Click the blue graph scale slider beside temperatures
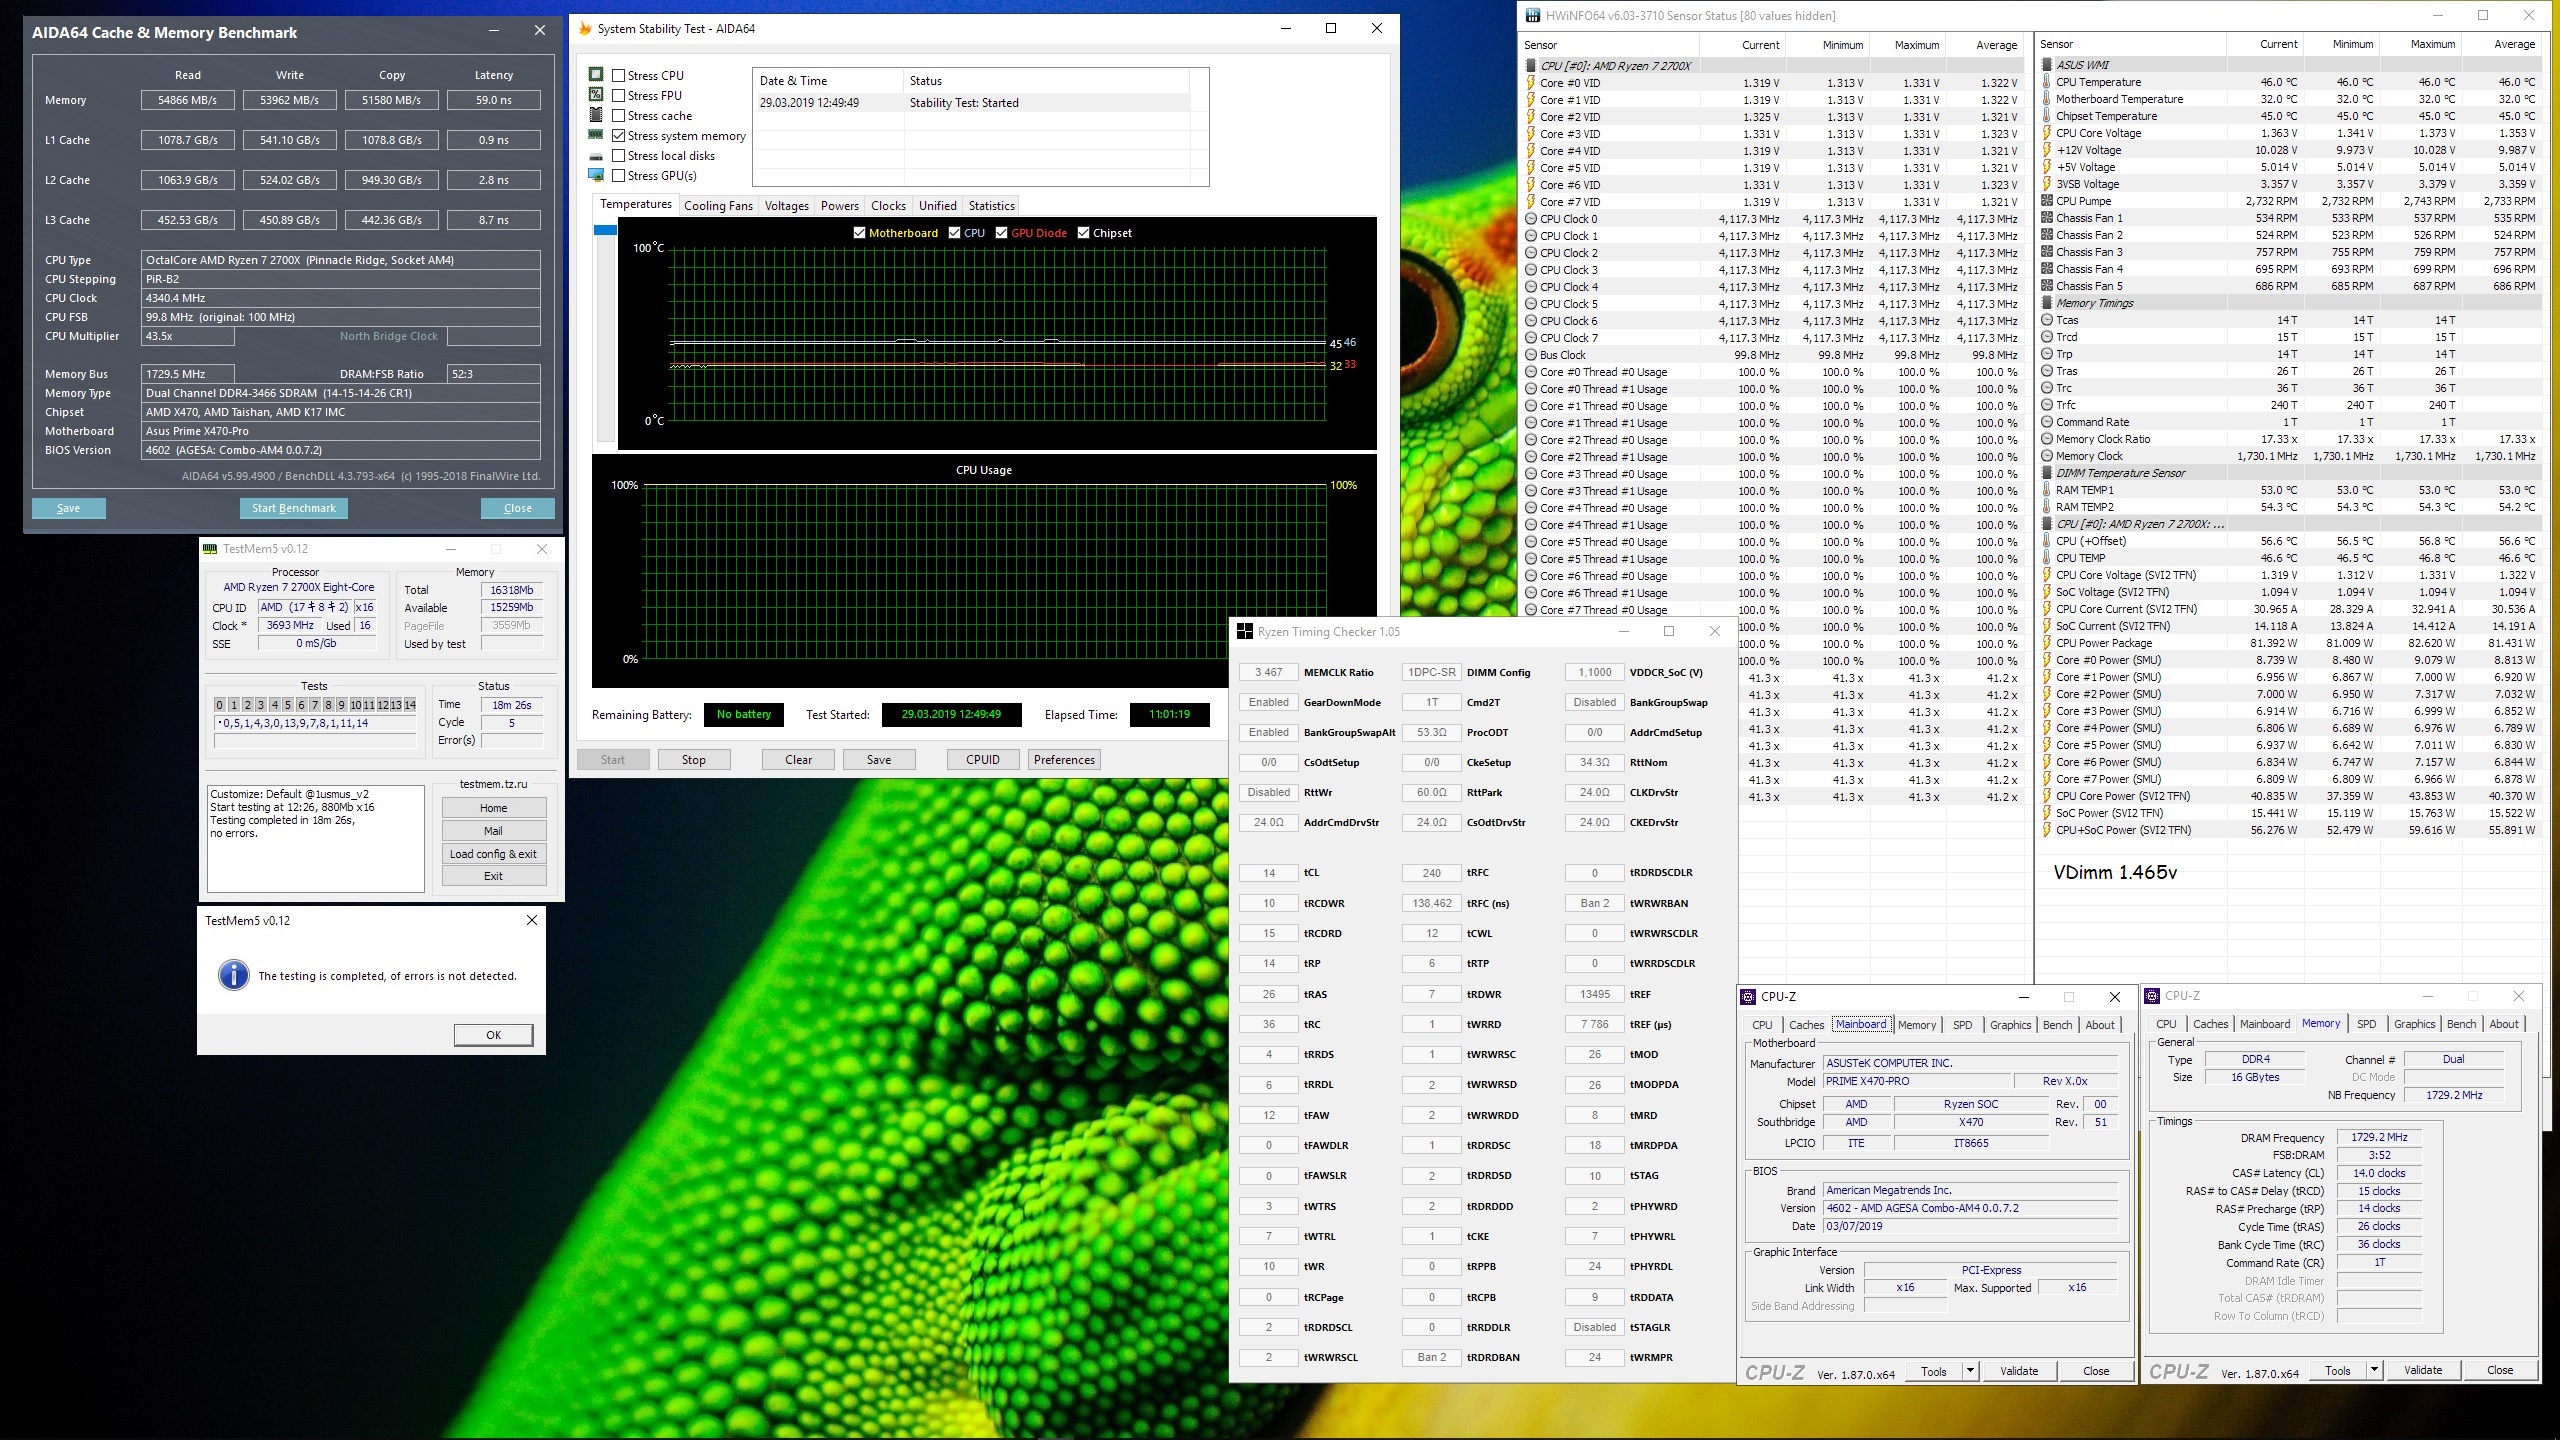This screenshot has height=1440, width=2560. (605, 231)
